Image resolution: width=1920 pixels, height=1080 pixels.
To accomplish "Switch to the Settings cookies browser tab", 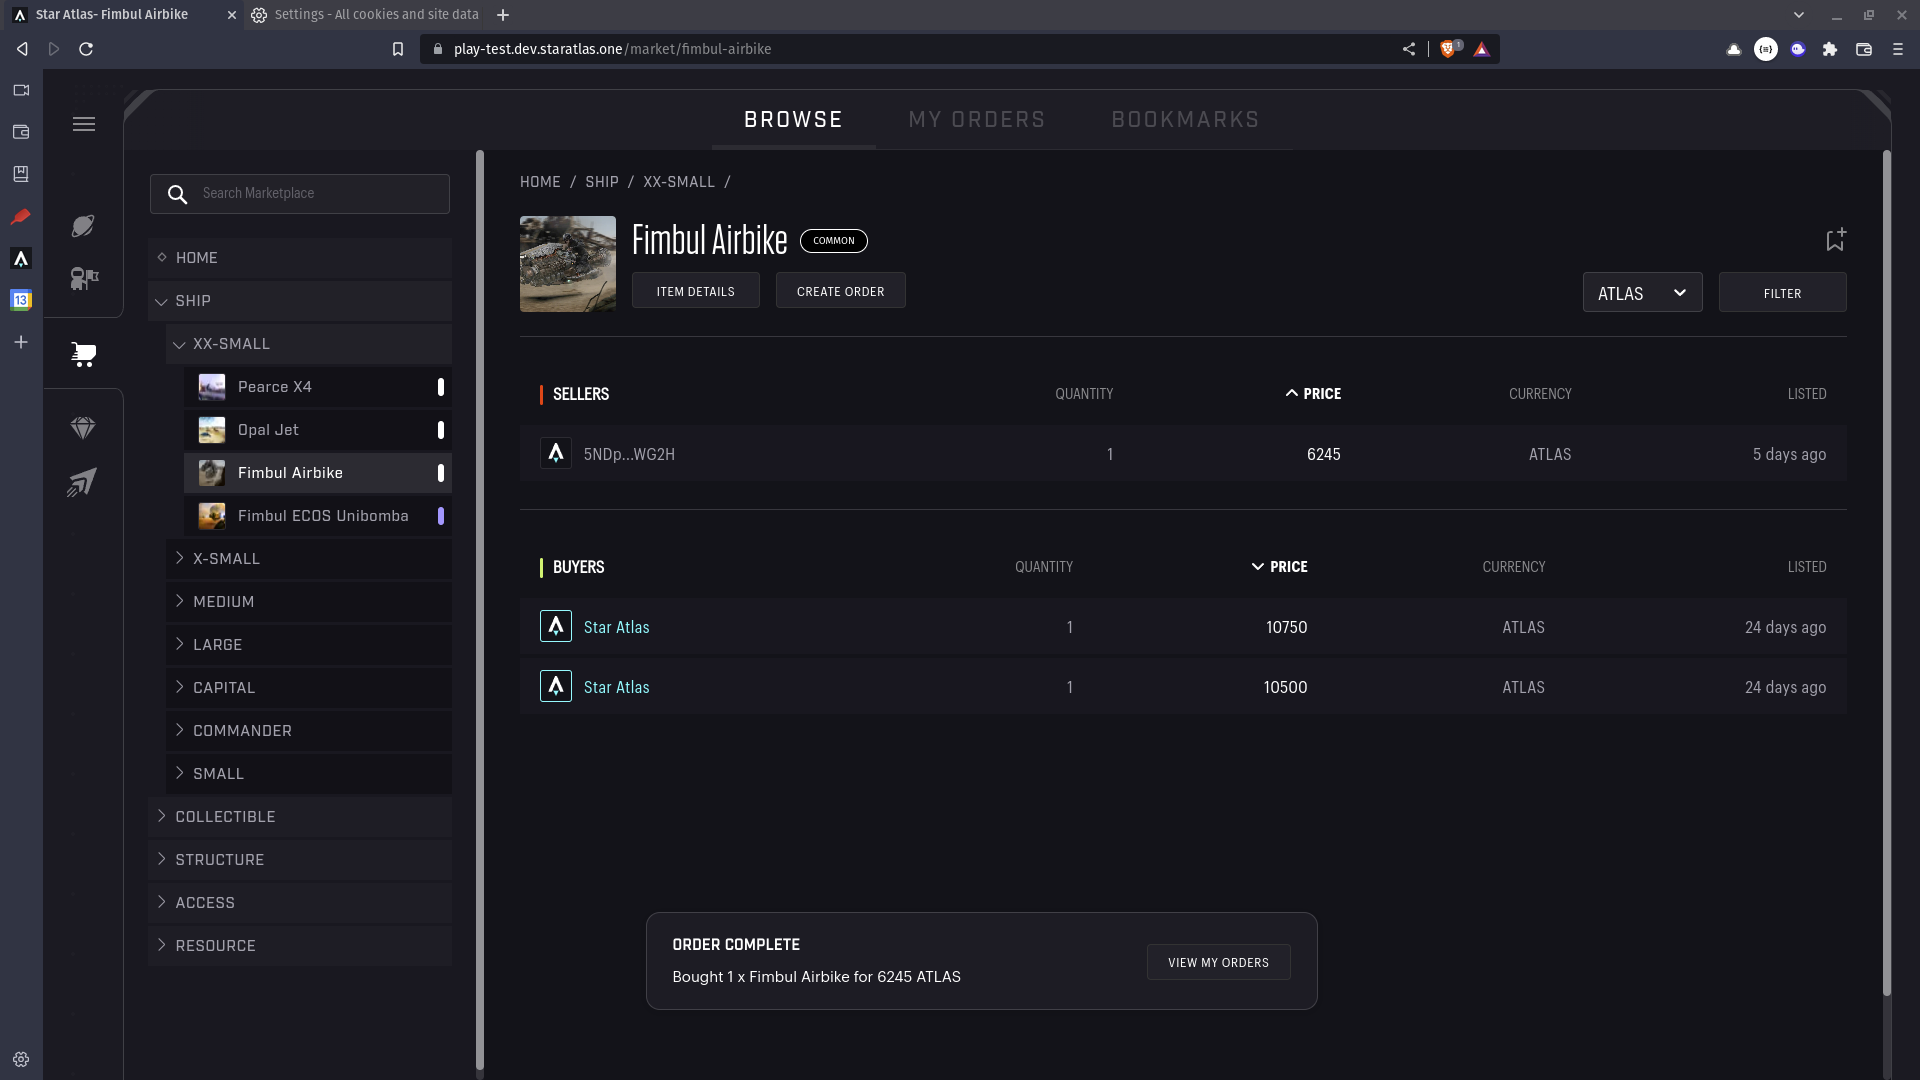I will [365, 15].
